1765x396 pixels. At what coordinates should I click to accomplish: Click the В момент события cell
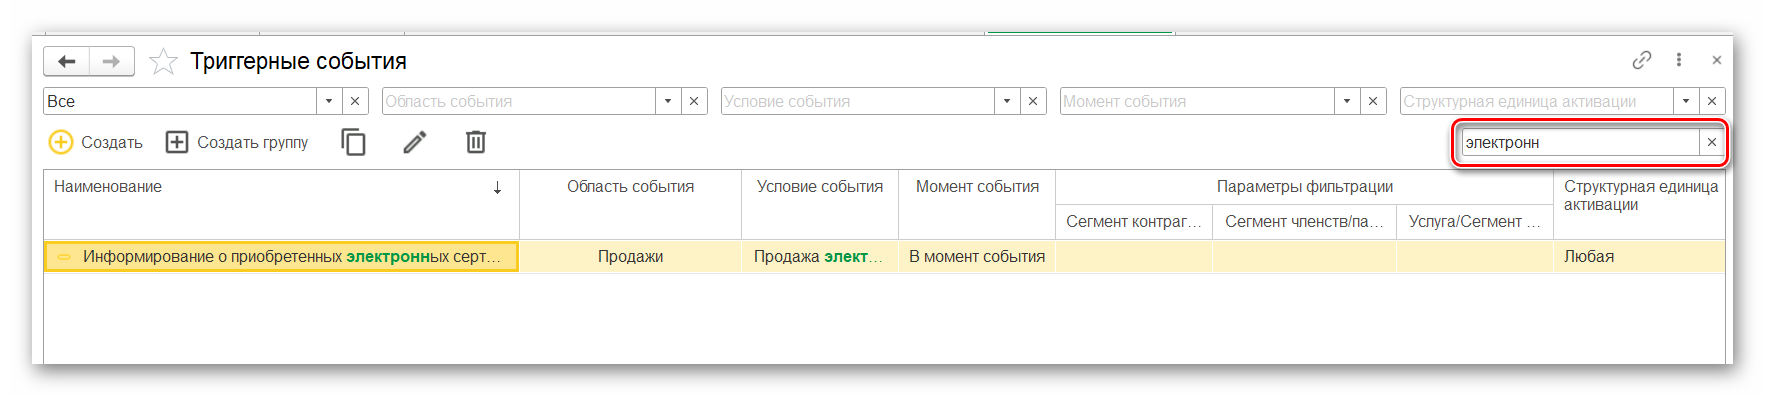tap(977, 257)
